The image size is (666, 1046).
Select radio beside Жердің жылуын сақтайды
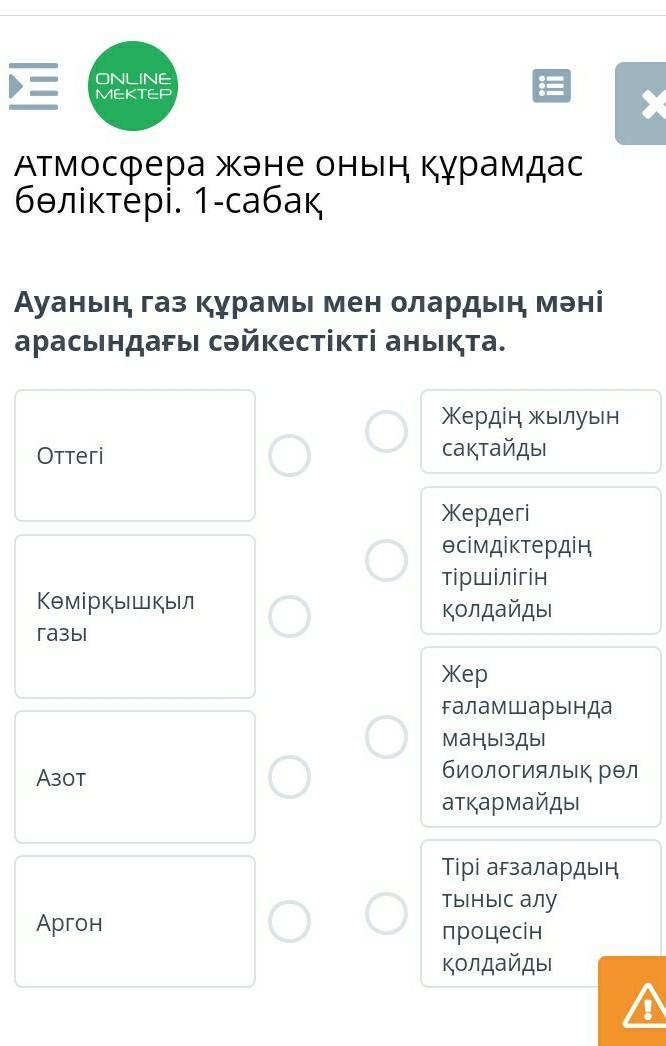pyautogui.click(x=386, y=432)
